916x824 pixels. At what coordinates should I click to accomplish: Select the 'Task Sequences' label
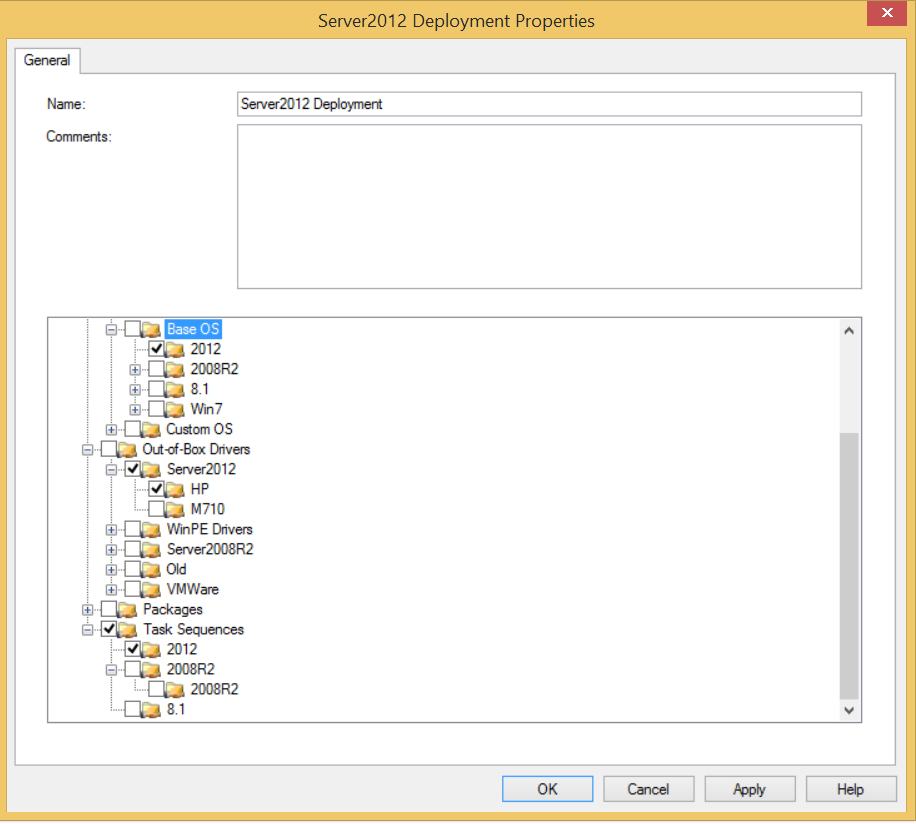pos(193,630)
